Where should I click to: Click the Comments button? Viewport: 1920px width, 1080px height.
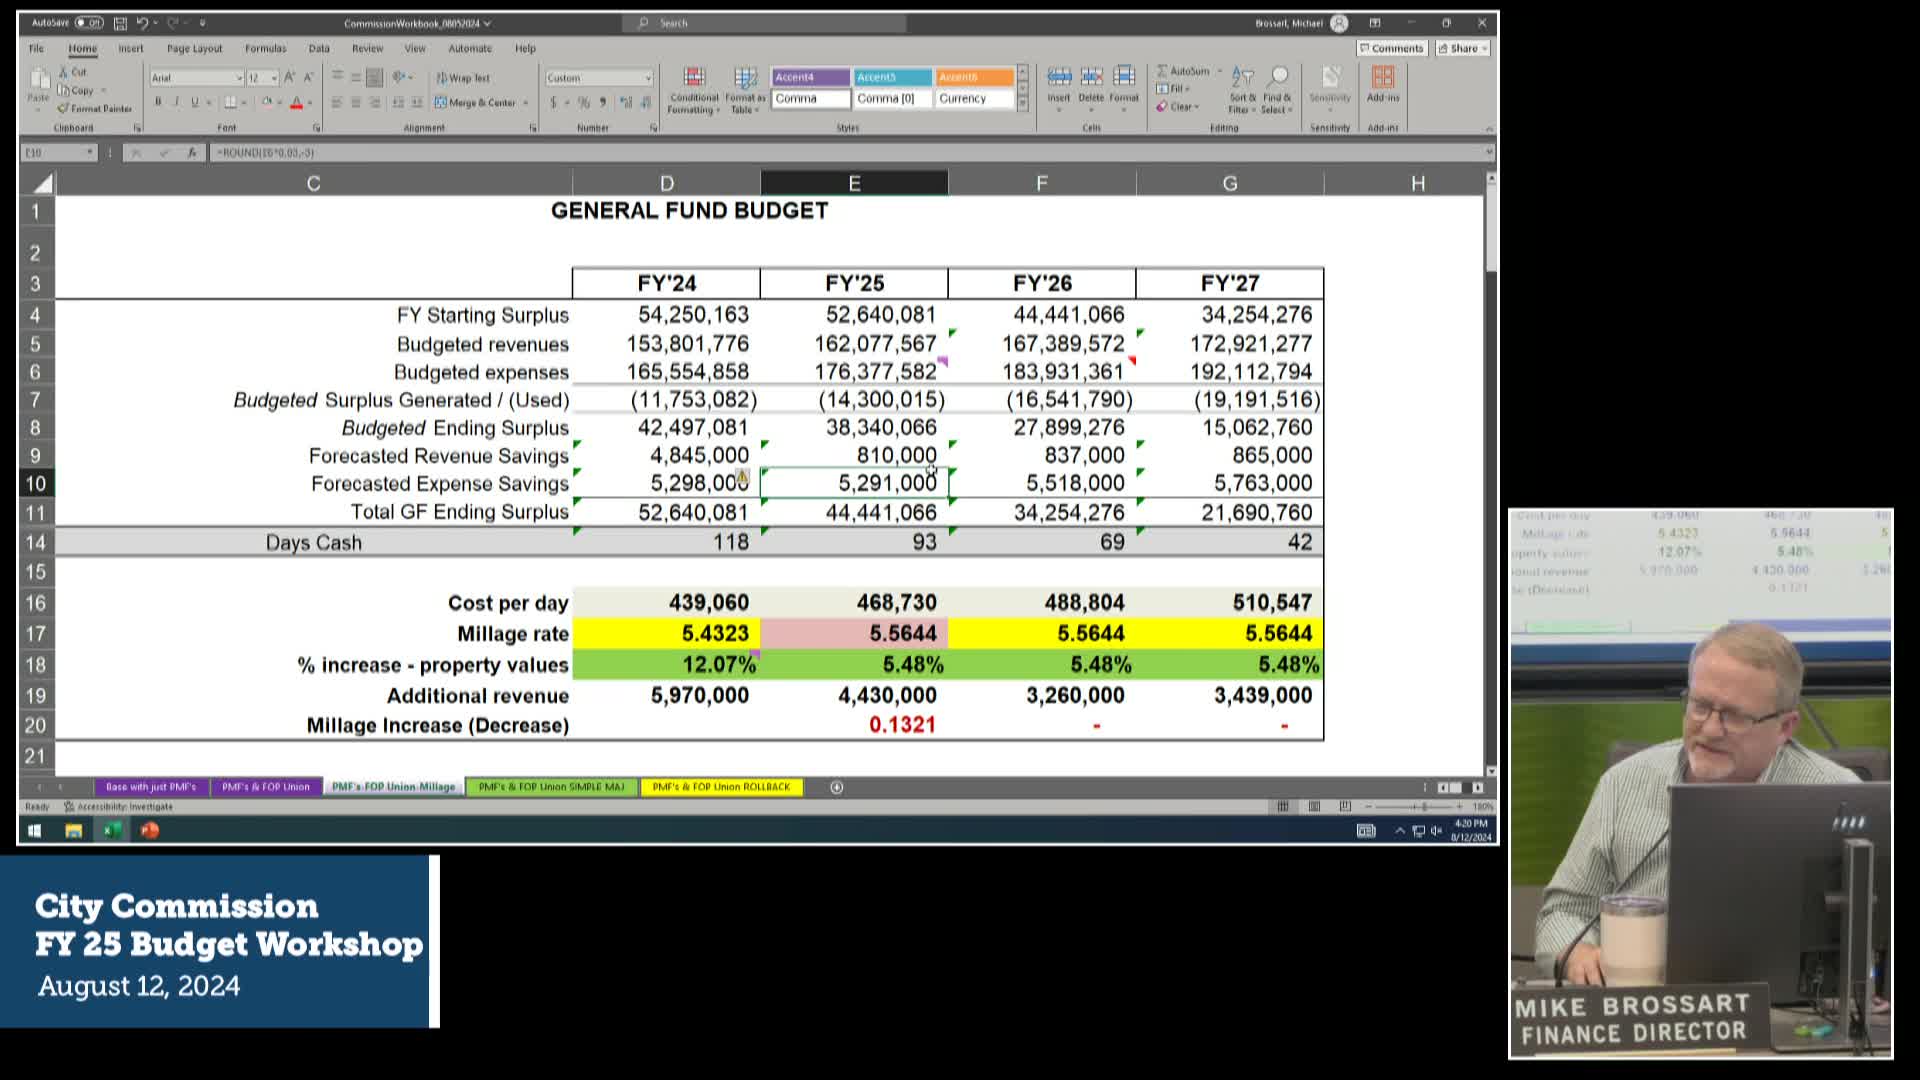(1391, 48)
